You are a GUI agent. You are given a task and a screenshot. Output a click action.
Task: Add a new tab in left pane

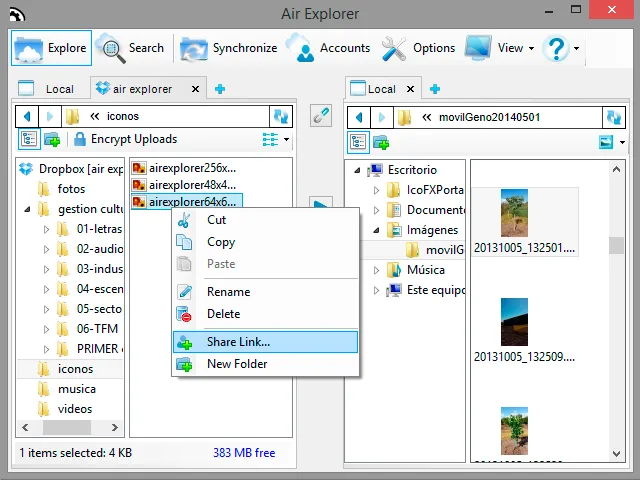click(x=220, y=89)
